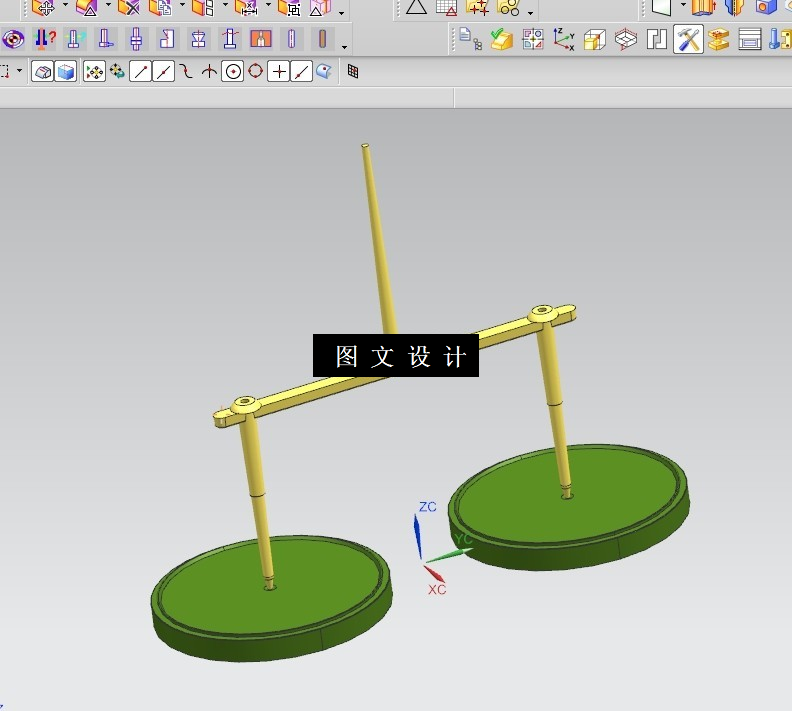Click the yellow face with red crosses icon
Image resolution: width=792 pixels, height=711 pixels.
[x=477, y=7]
